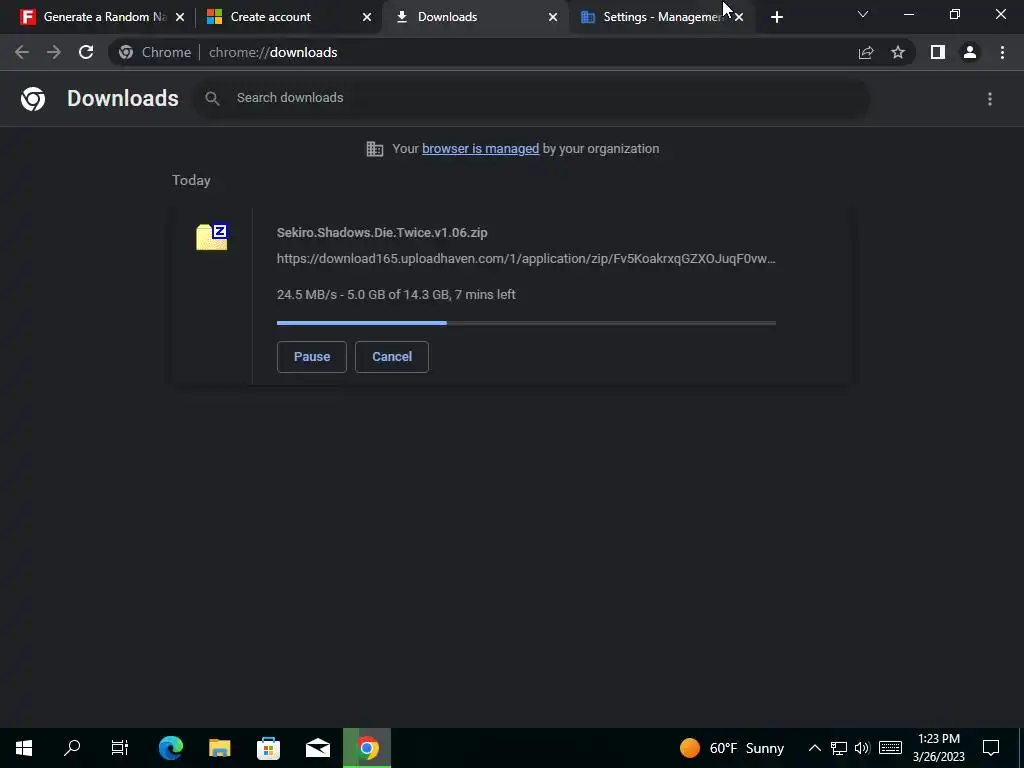Click the zip file icon for Sekiro download
Image resolution: width=1024 pixels, height=768 pixels.
(212, 237)
